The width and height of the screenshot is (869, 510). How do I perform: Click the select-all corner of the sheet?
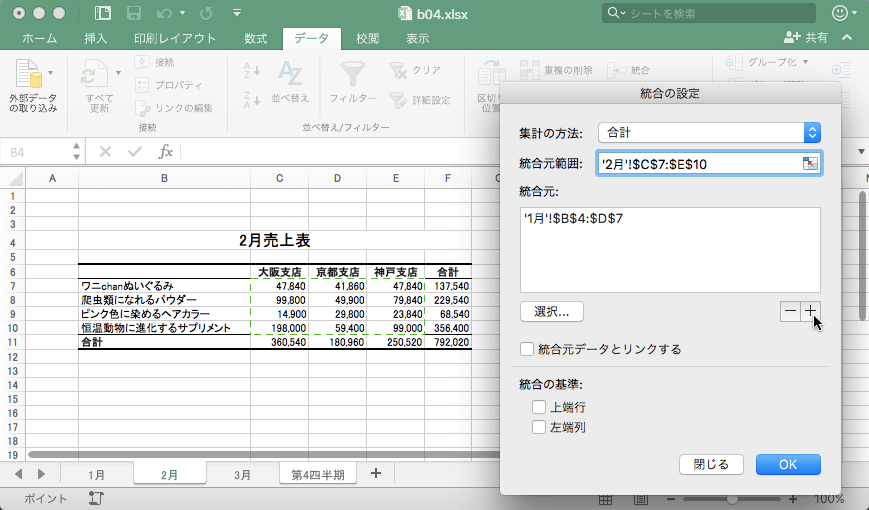[13, 178]
